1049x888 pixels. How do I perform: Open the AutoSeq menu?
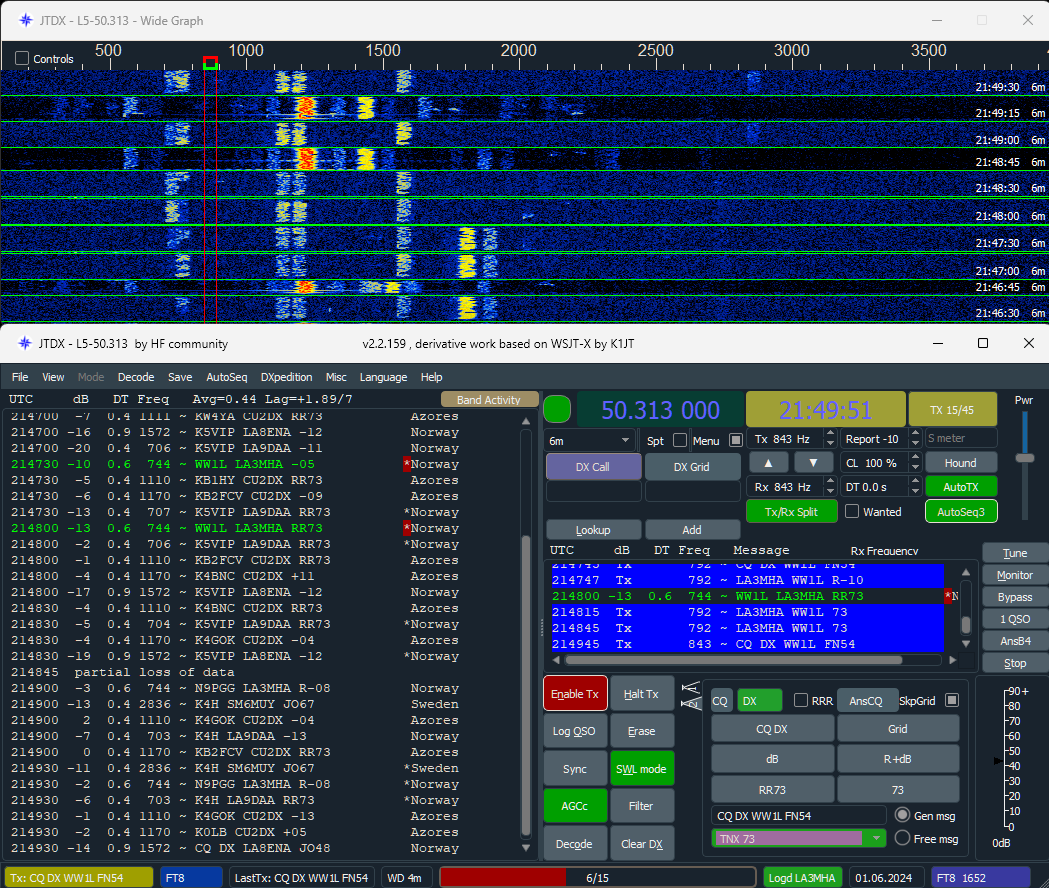tap(227, 377)
